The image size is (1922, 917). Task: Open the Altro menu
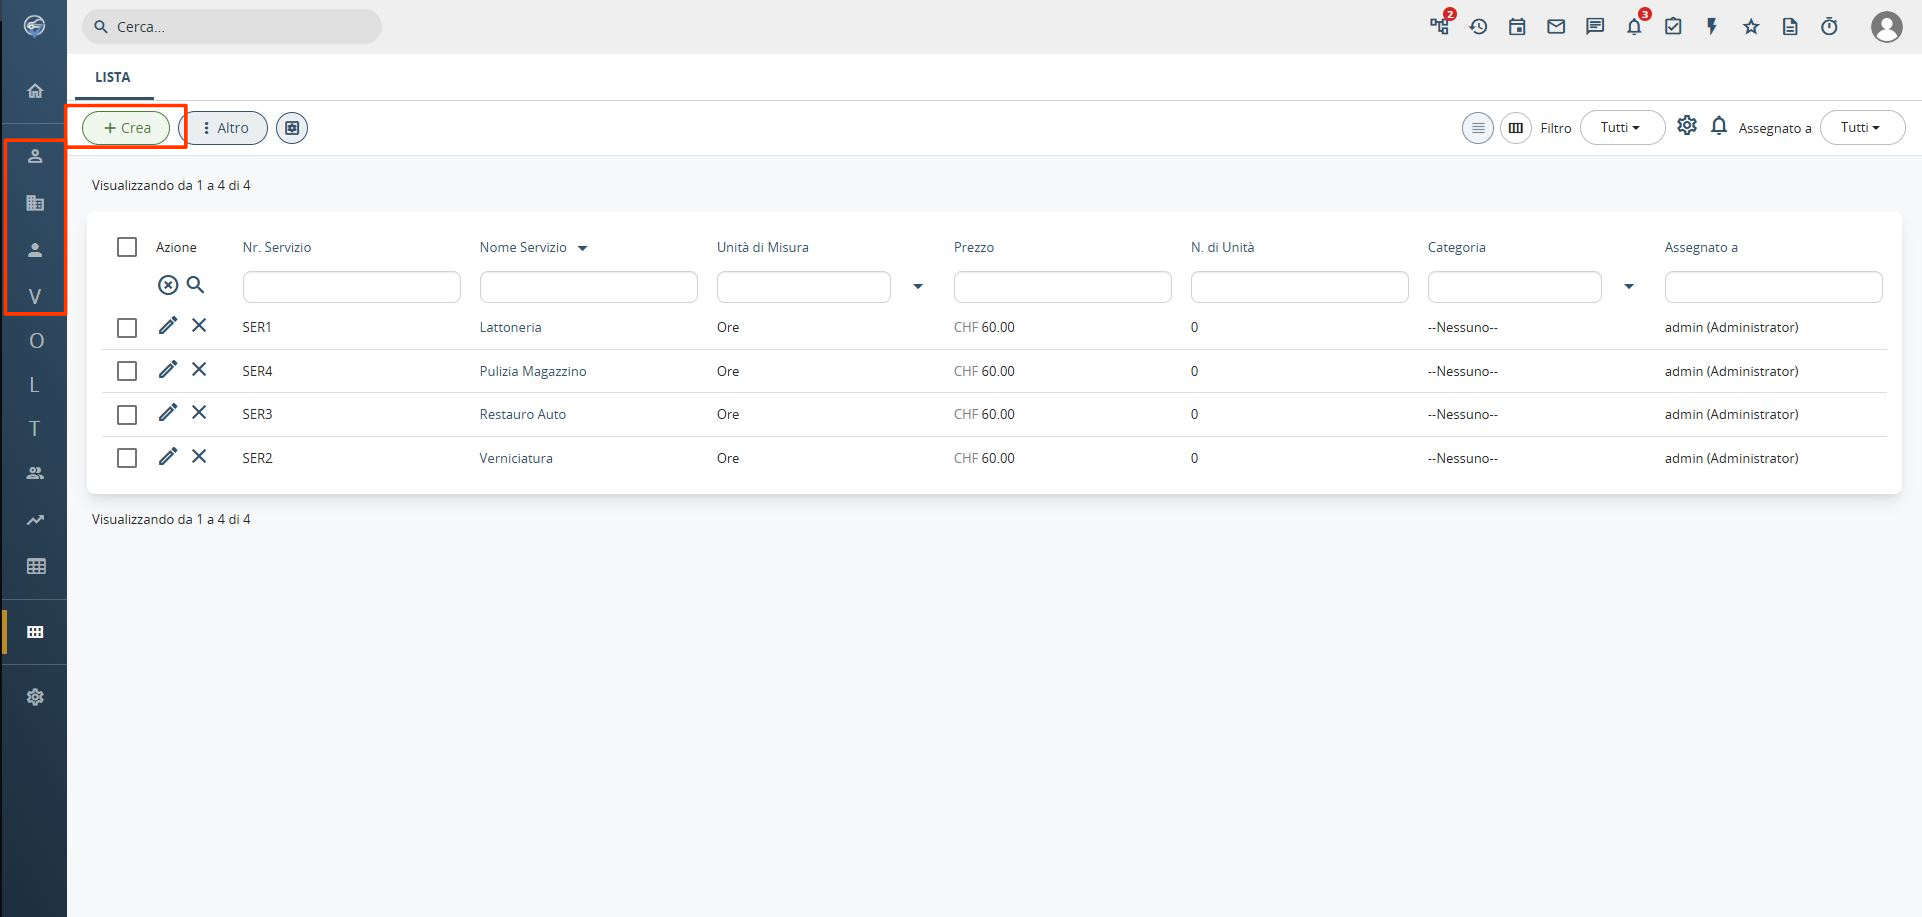coord(227,128)
